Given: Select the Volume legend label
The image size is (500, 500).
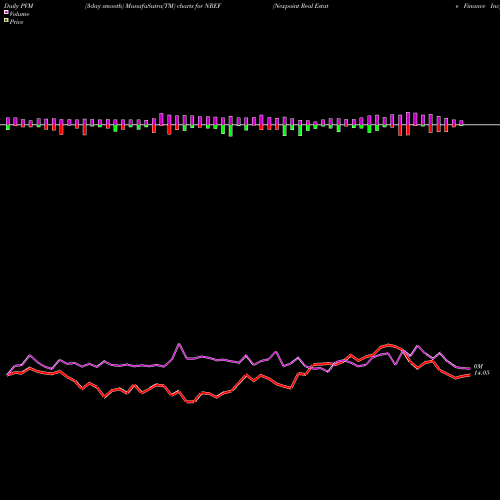Looking at the screenshot, I should (19, 14).
